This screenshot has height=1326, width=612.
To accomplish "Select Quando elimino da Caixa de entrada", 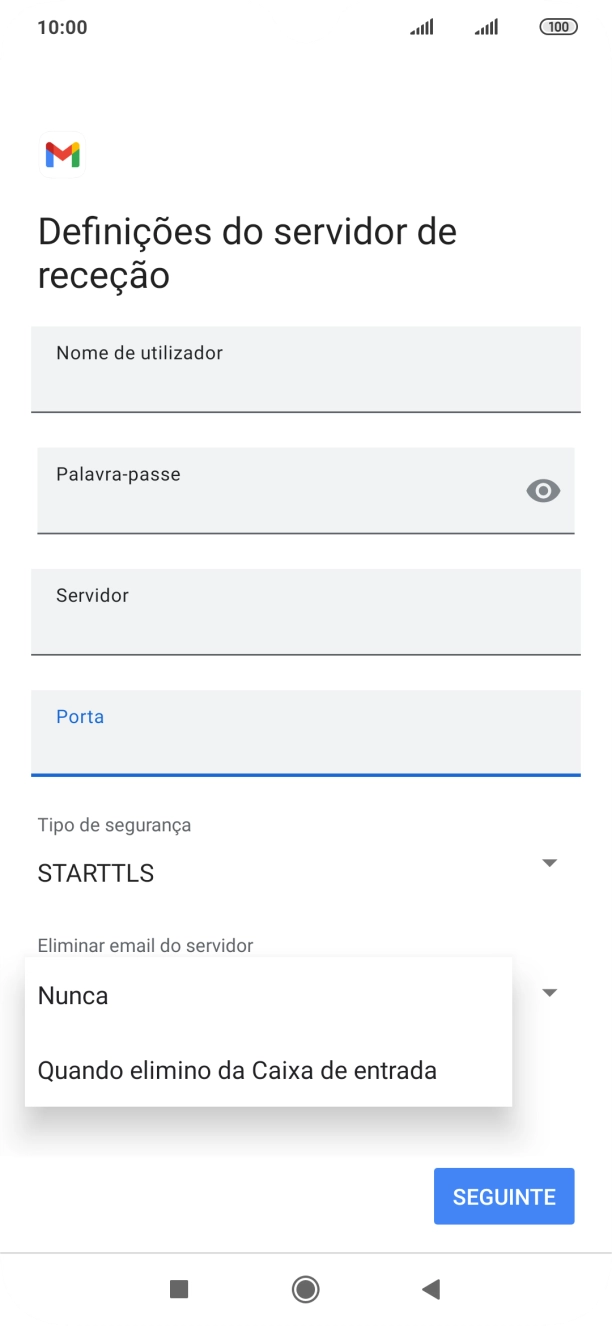I will [x=236, y=1070].
